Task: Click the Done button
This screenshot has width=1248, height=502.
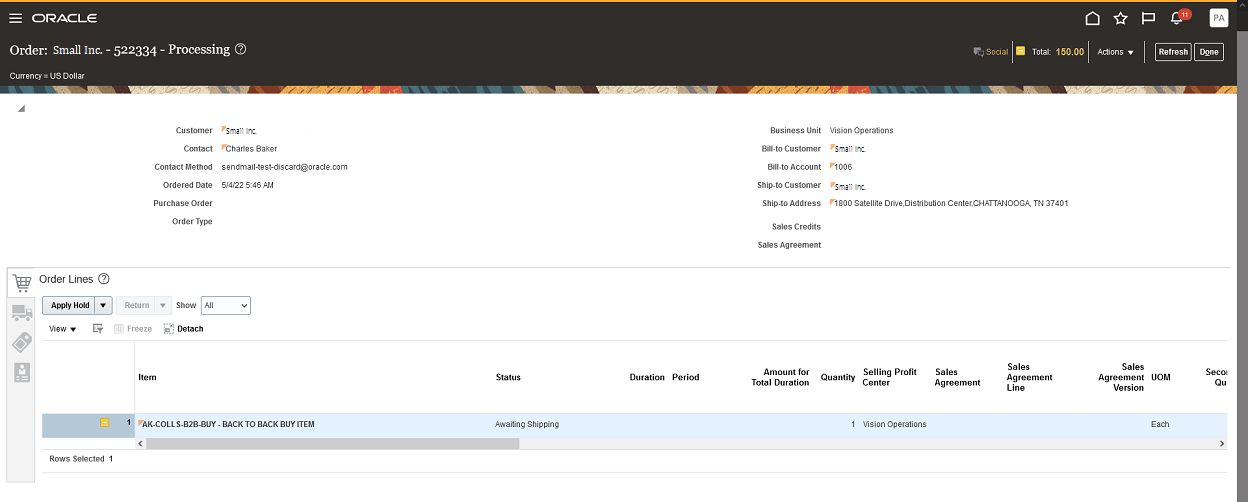Action: [x=1209, y=52]
